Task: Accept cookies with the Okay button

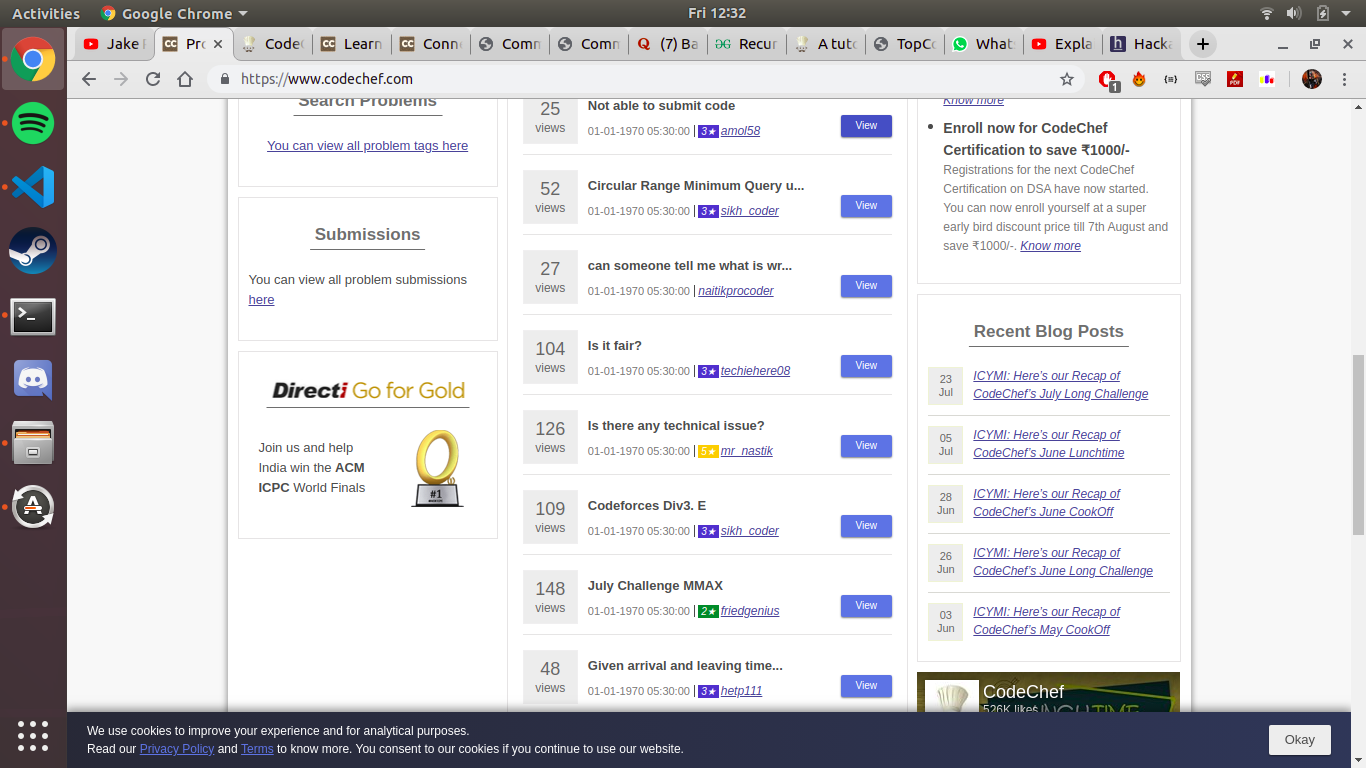Action: coord(1299,740)
